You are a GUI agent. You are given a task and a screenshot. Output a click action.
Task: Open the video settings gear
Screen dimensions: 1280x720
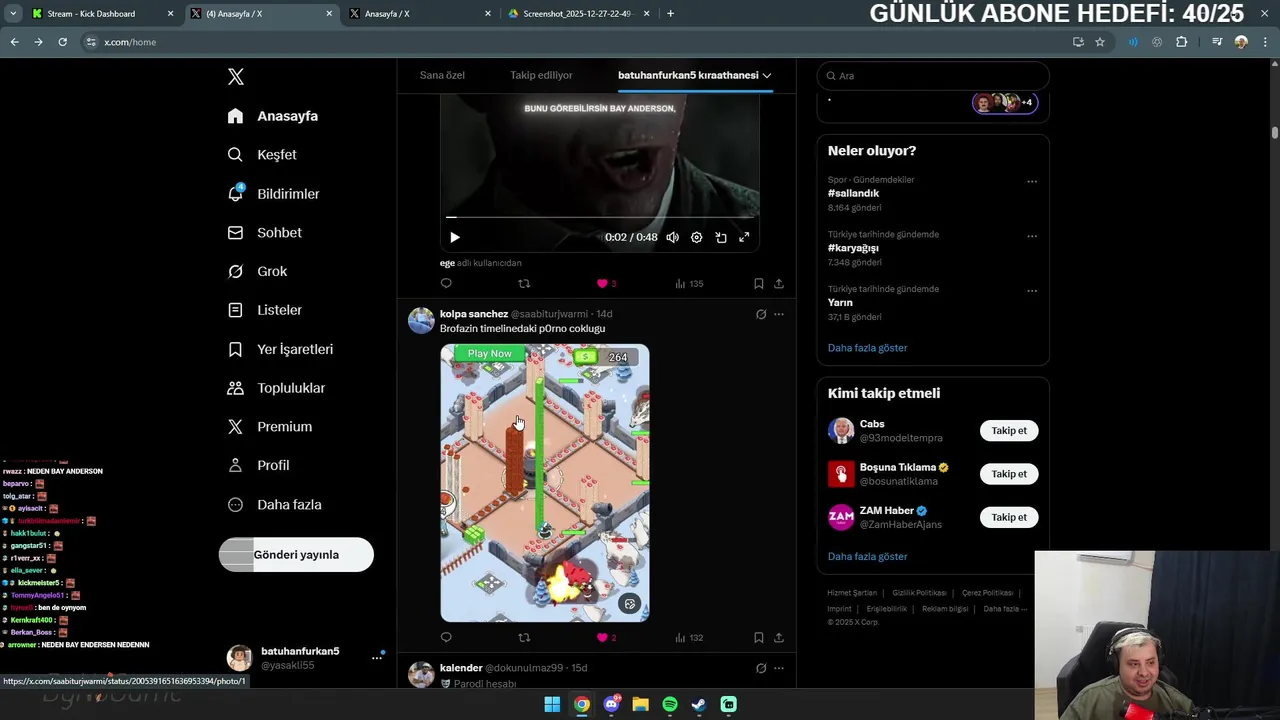tap(696, 237)
